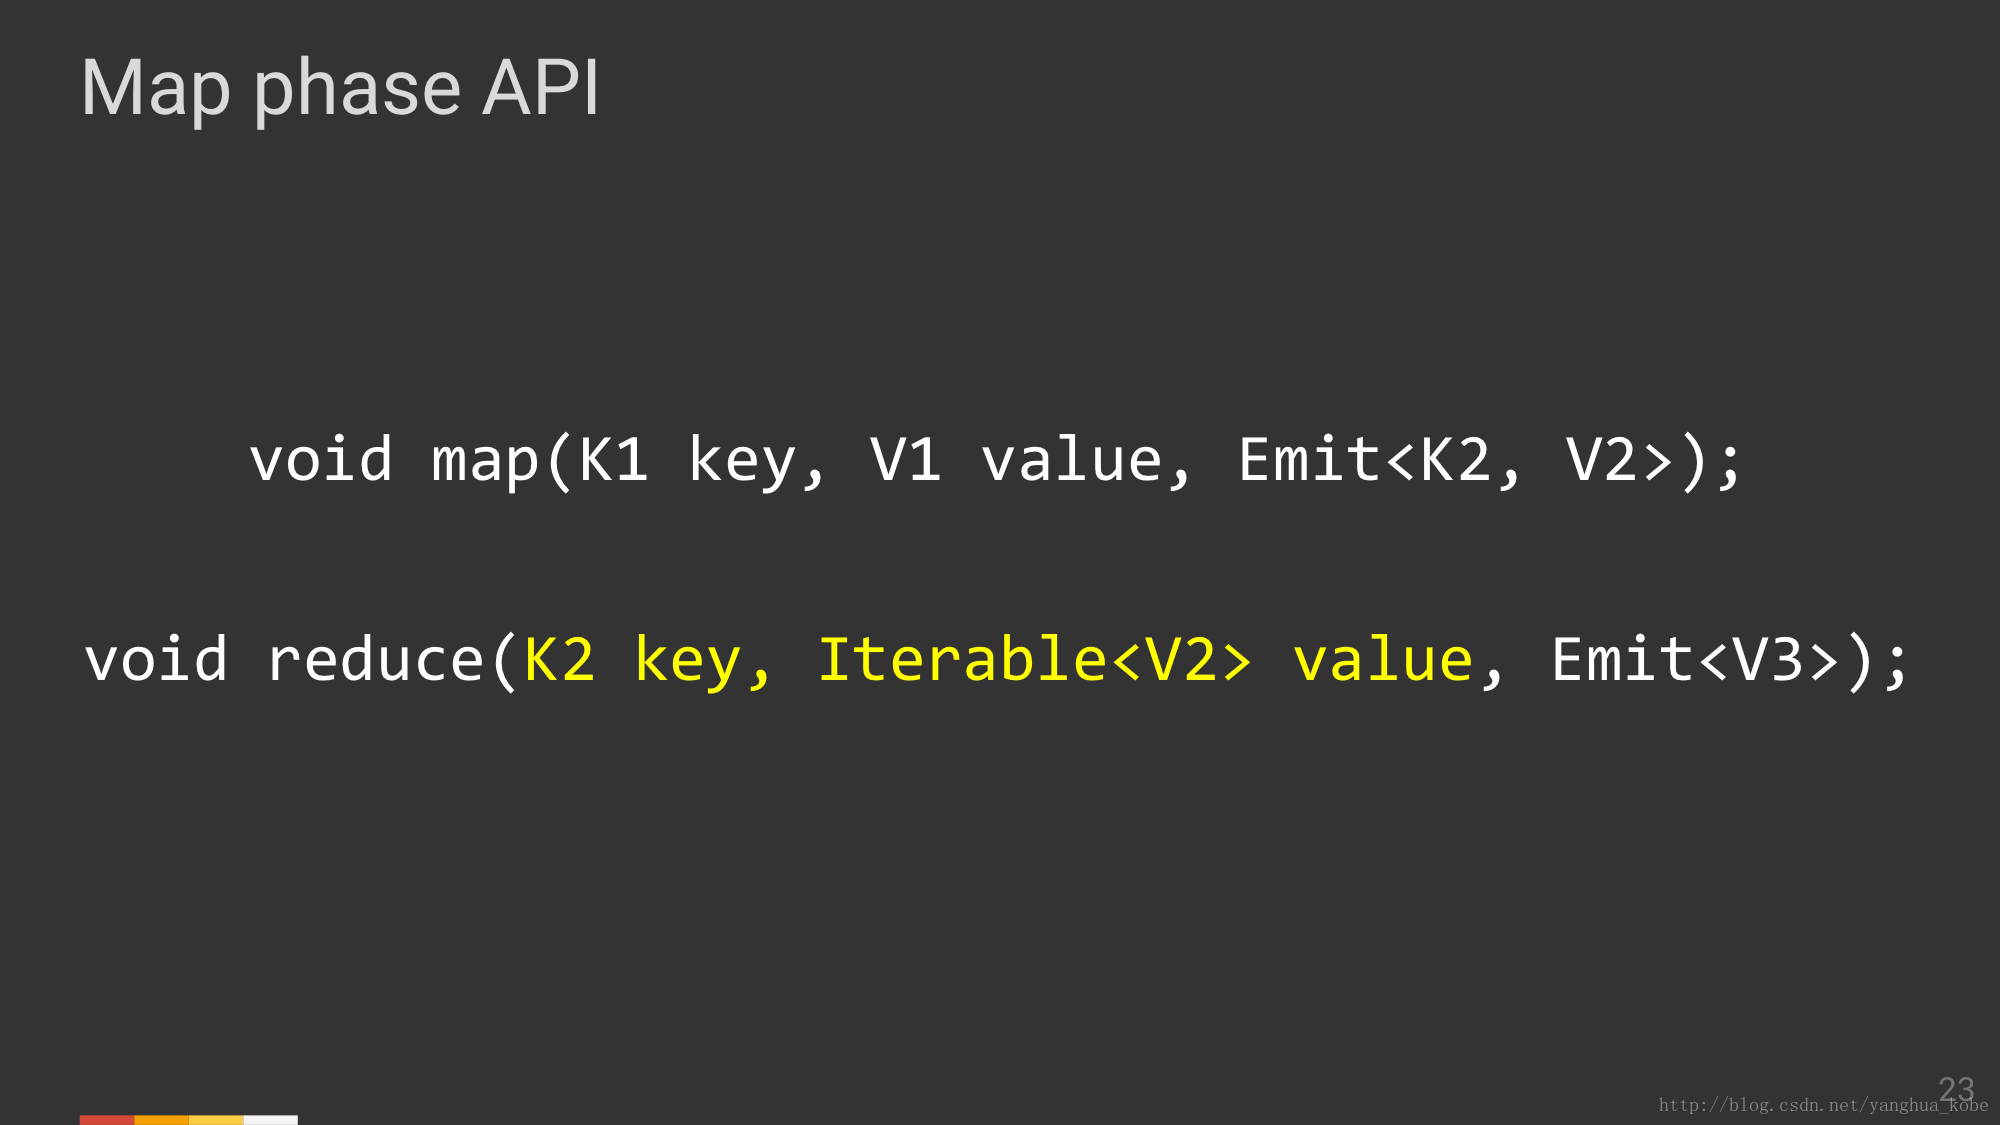Click "V1 value," in the map signature

[x=1030, y=461]
